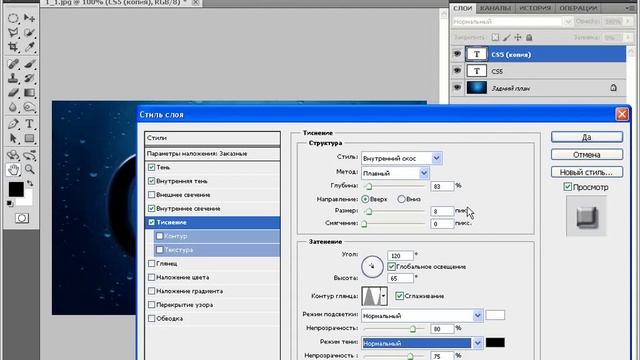Open the Контур глянца contour picker arrow

point(383,296)
